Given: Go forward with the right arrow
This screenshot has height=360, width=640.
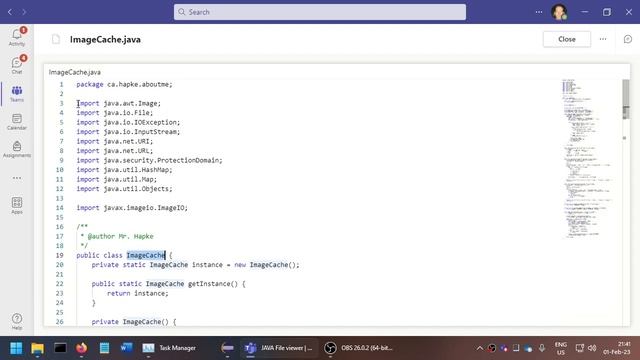Looking at the screenshot, I should coord(24,12).
